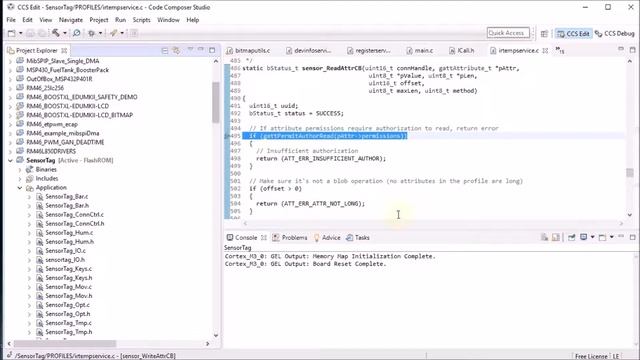Screen dimensions: 640x360
Task: Open the Scripts menu
Action: pyautogui.click(x=142, y=20)
